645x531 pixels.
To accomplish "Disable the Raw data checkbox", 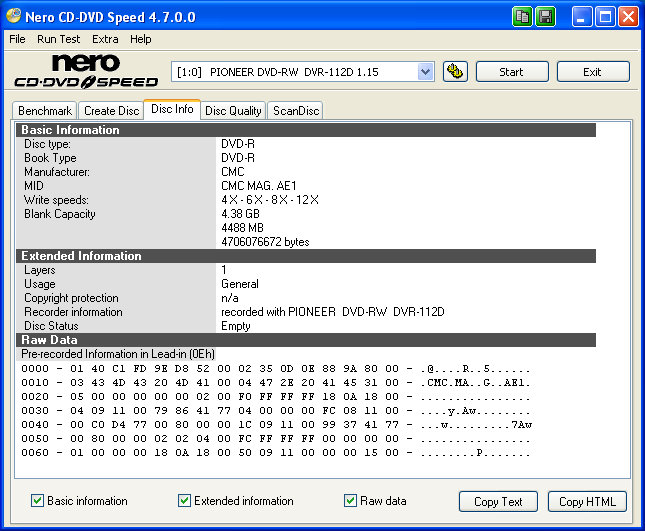I will coord(351,501).
